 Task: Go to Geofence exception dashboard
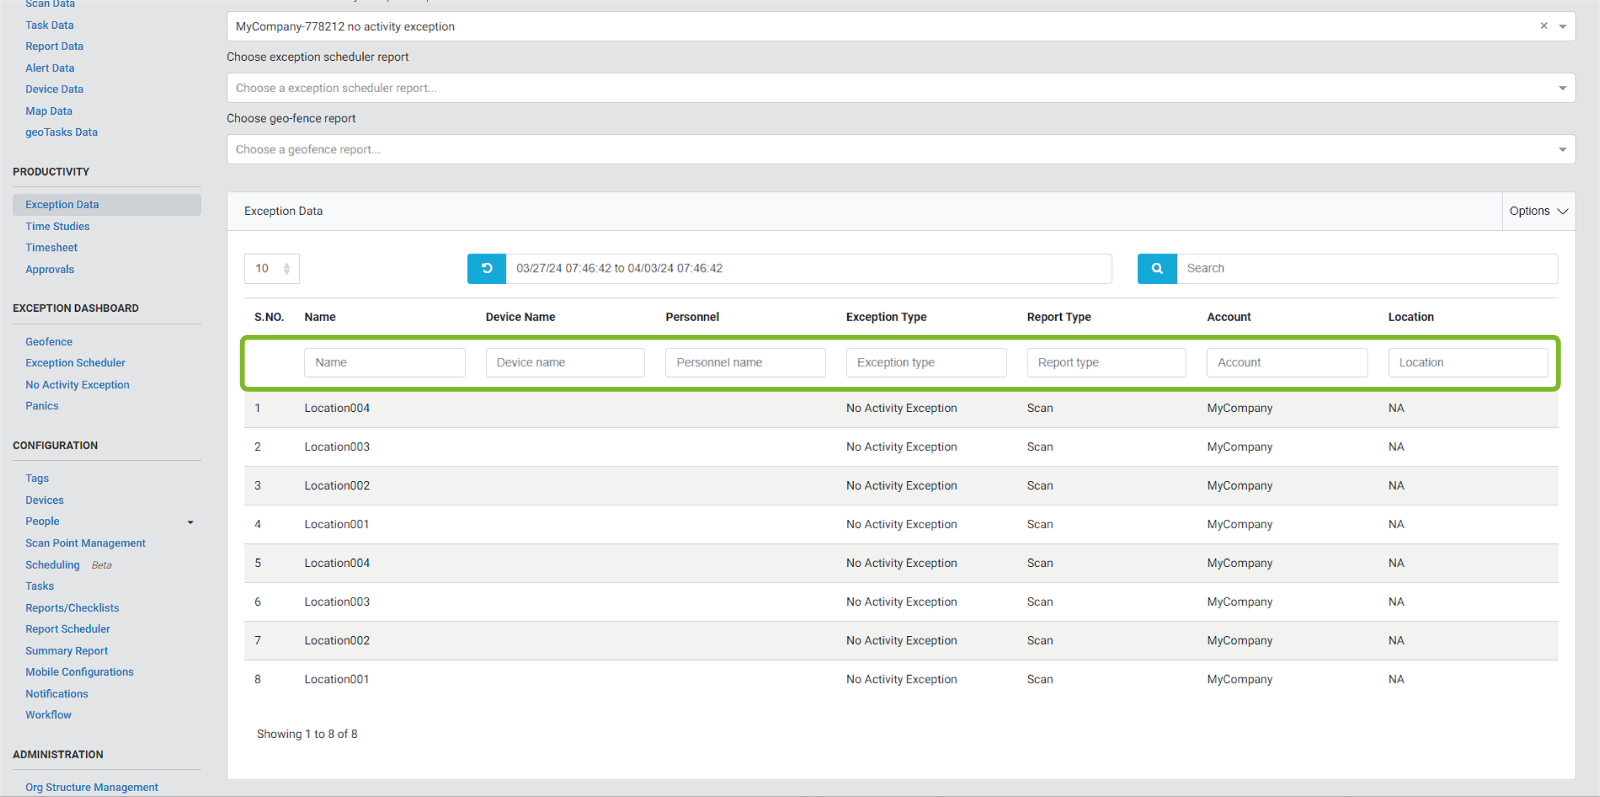49,342
